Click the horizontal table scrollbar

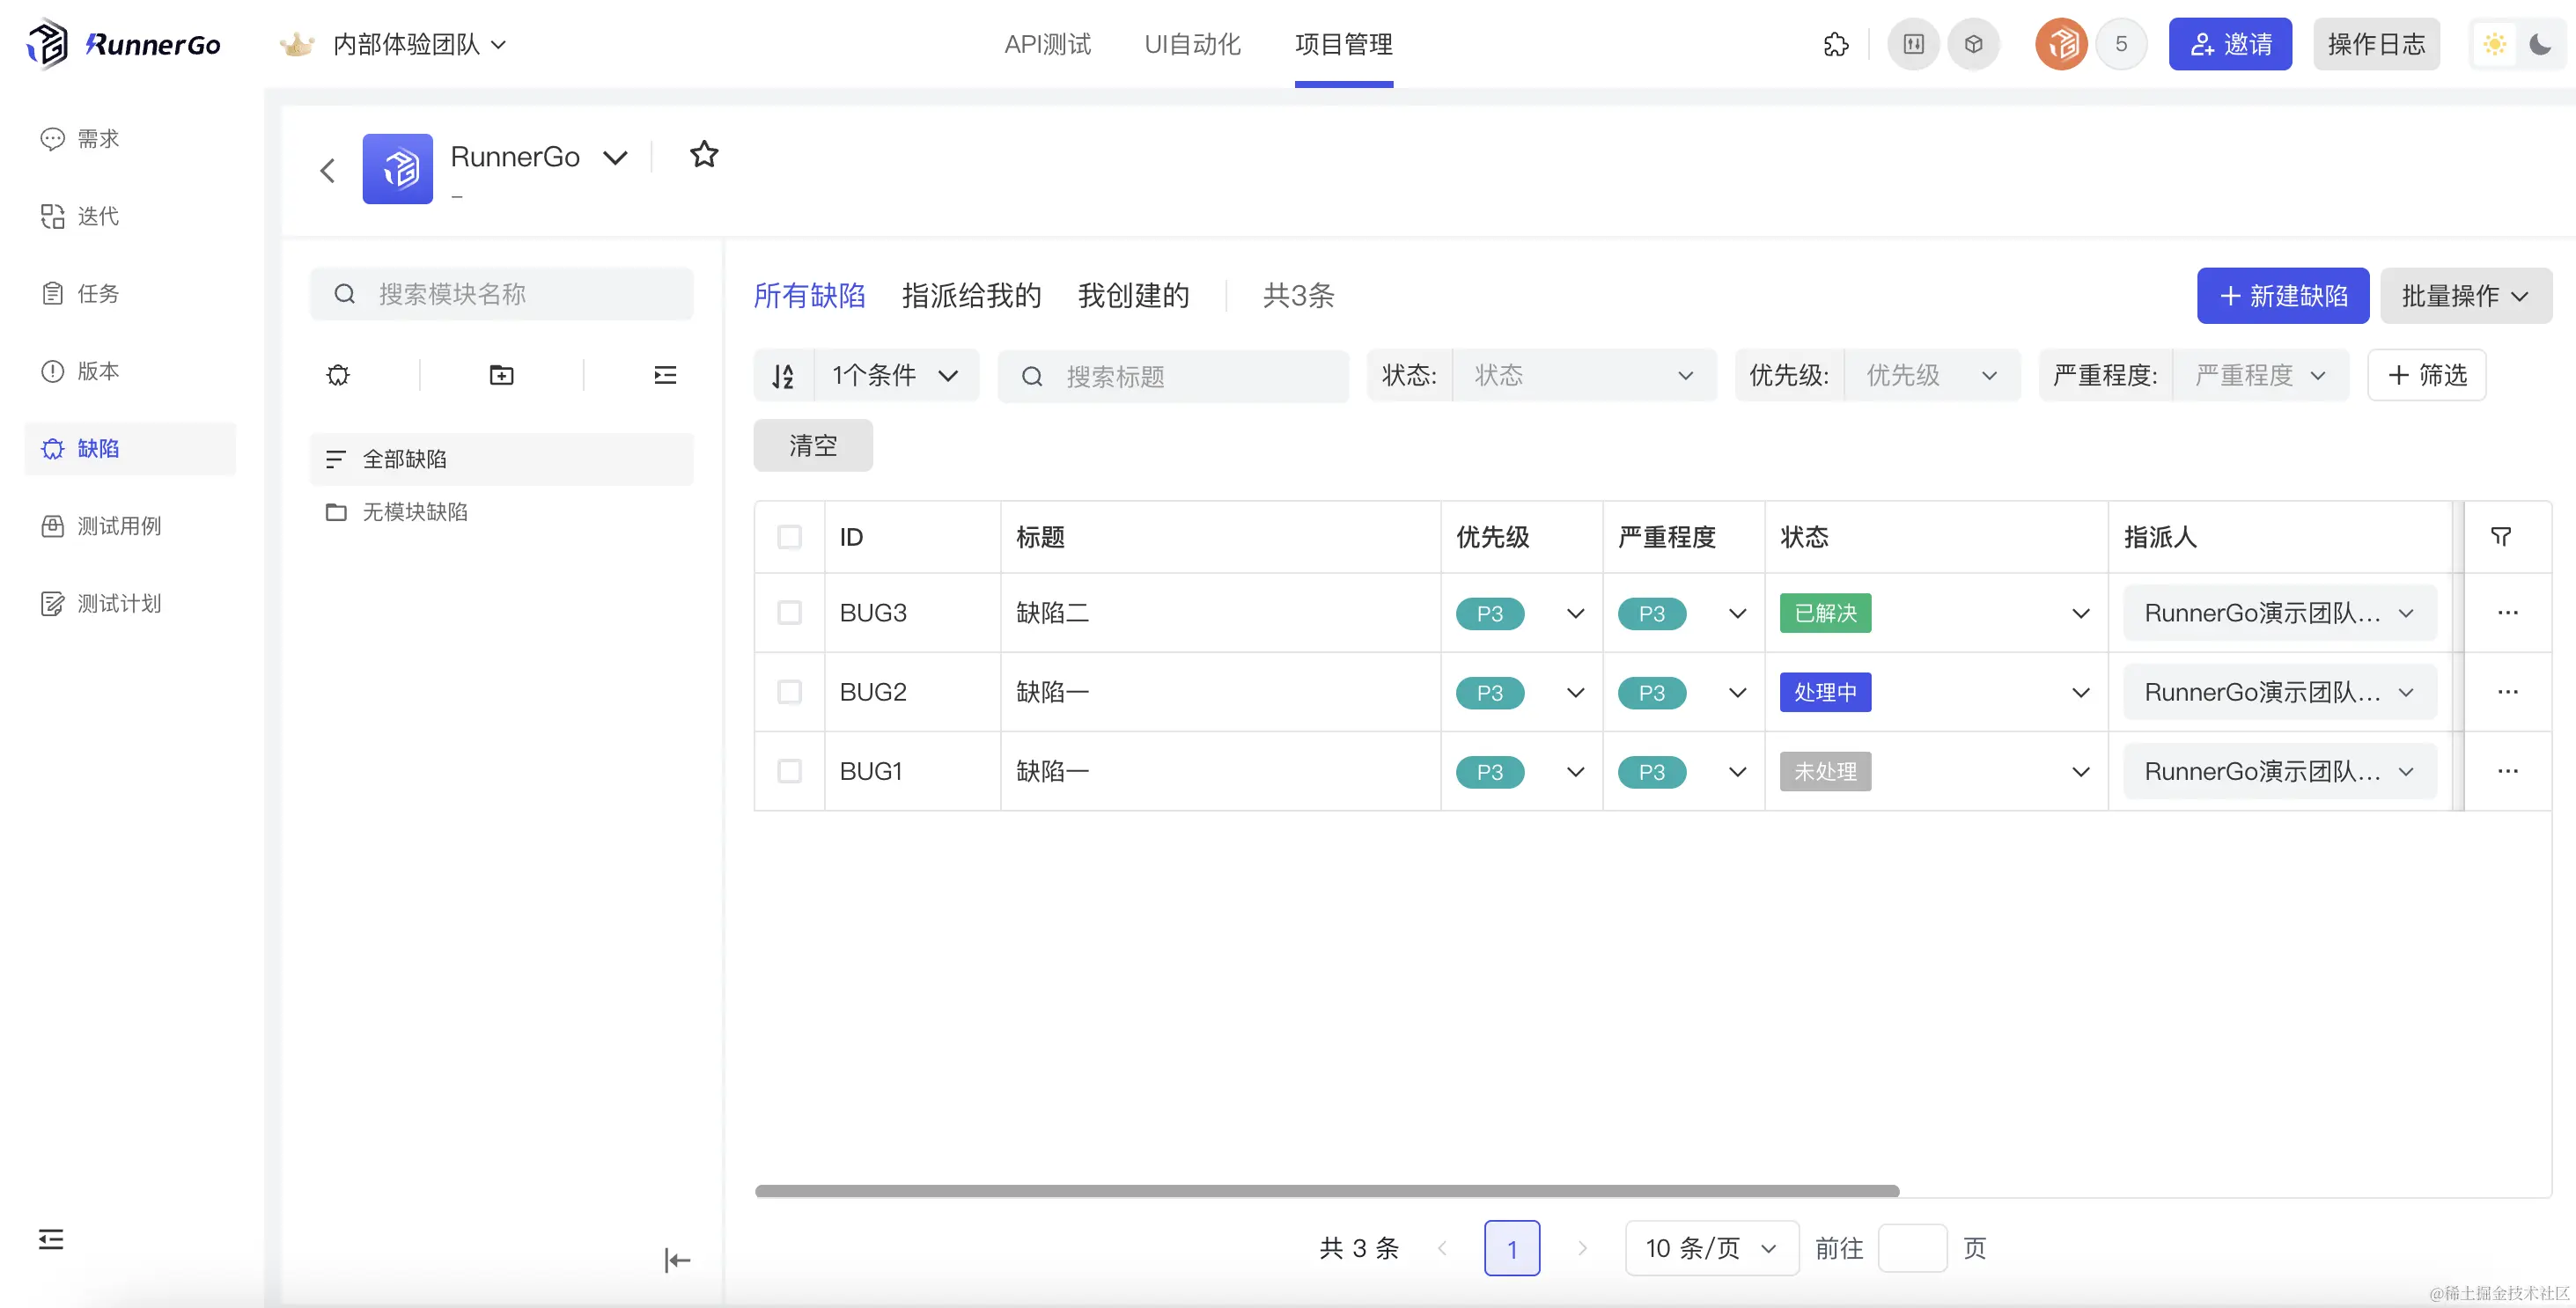tap(1326, 1191)
